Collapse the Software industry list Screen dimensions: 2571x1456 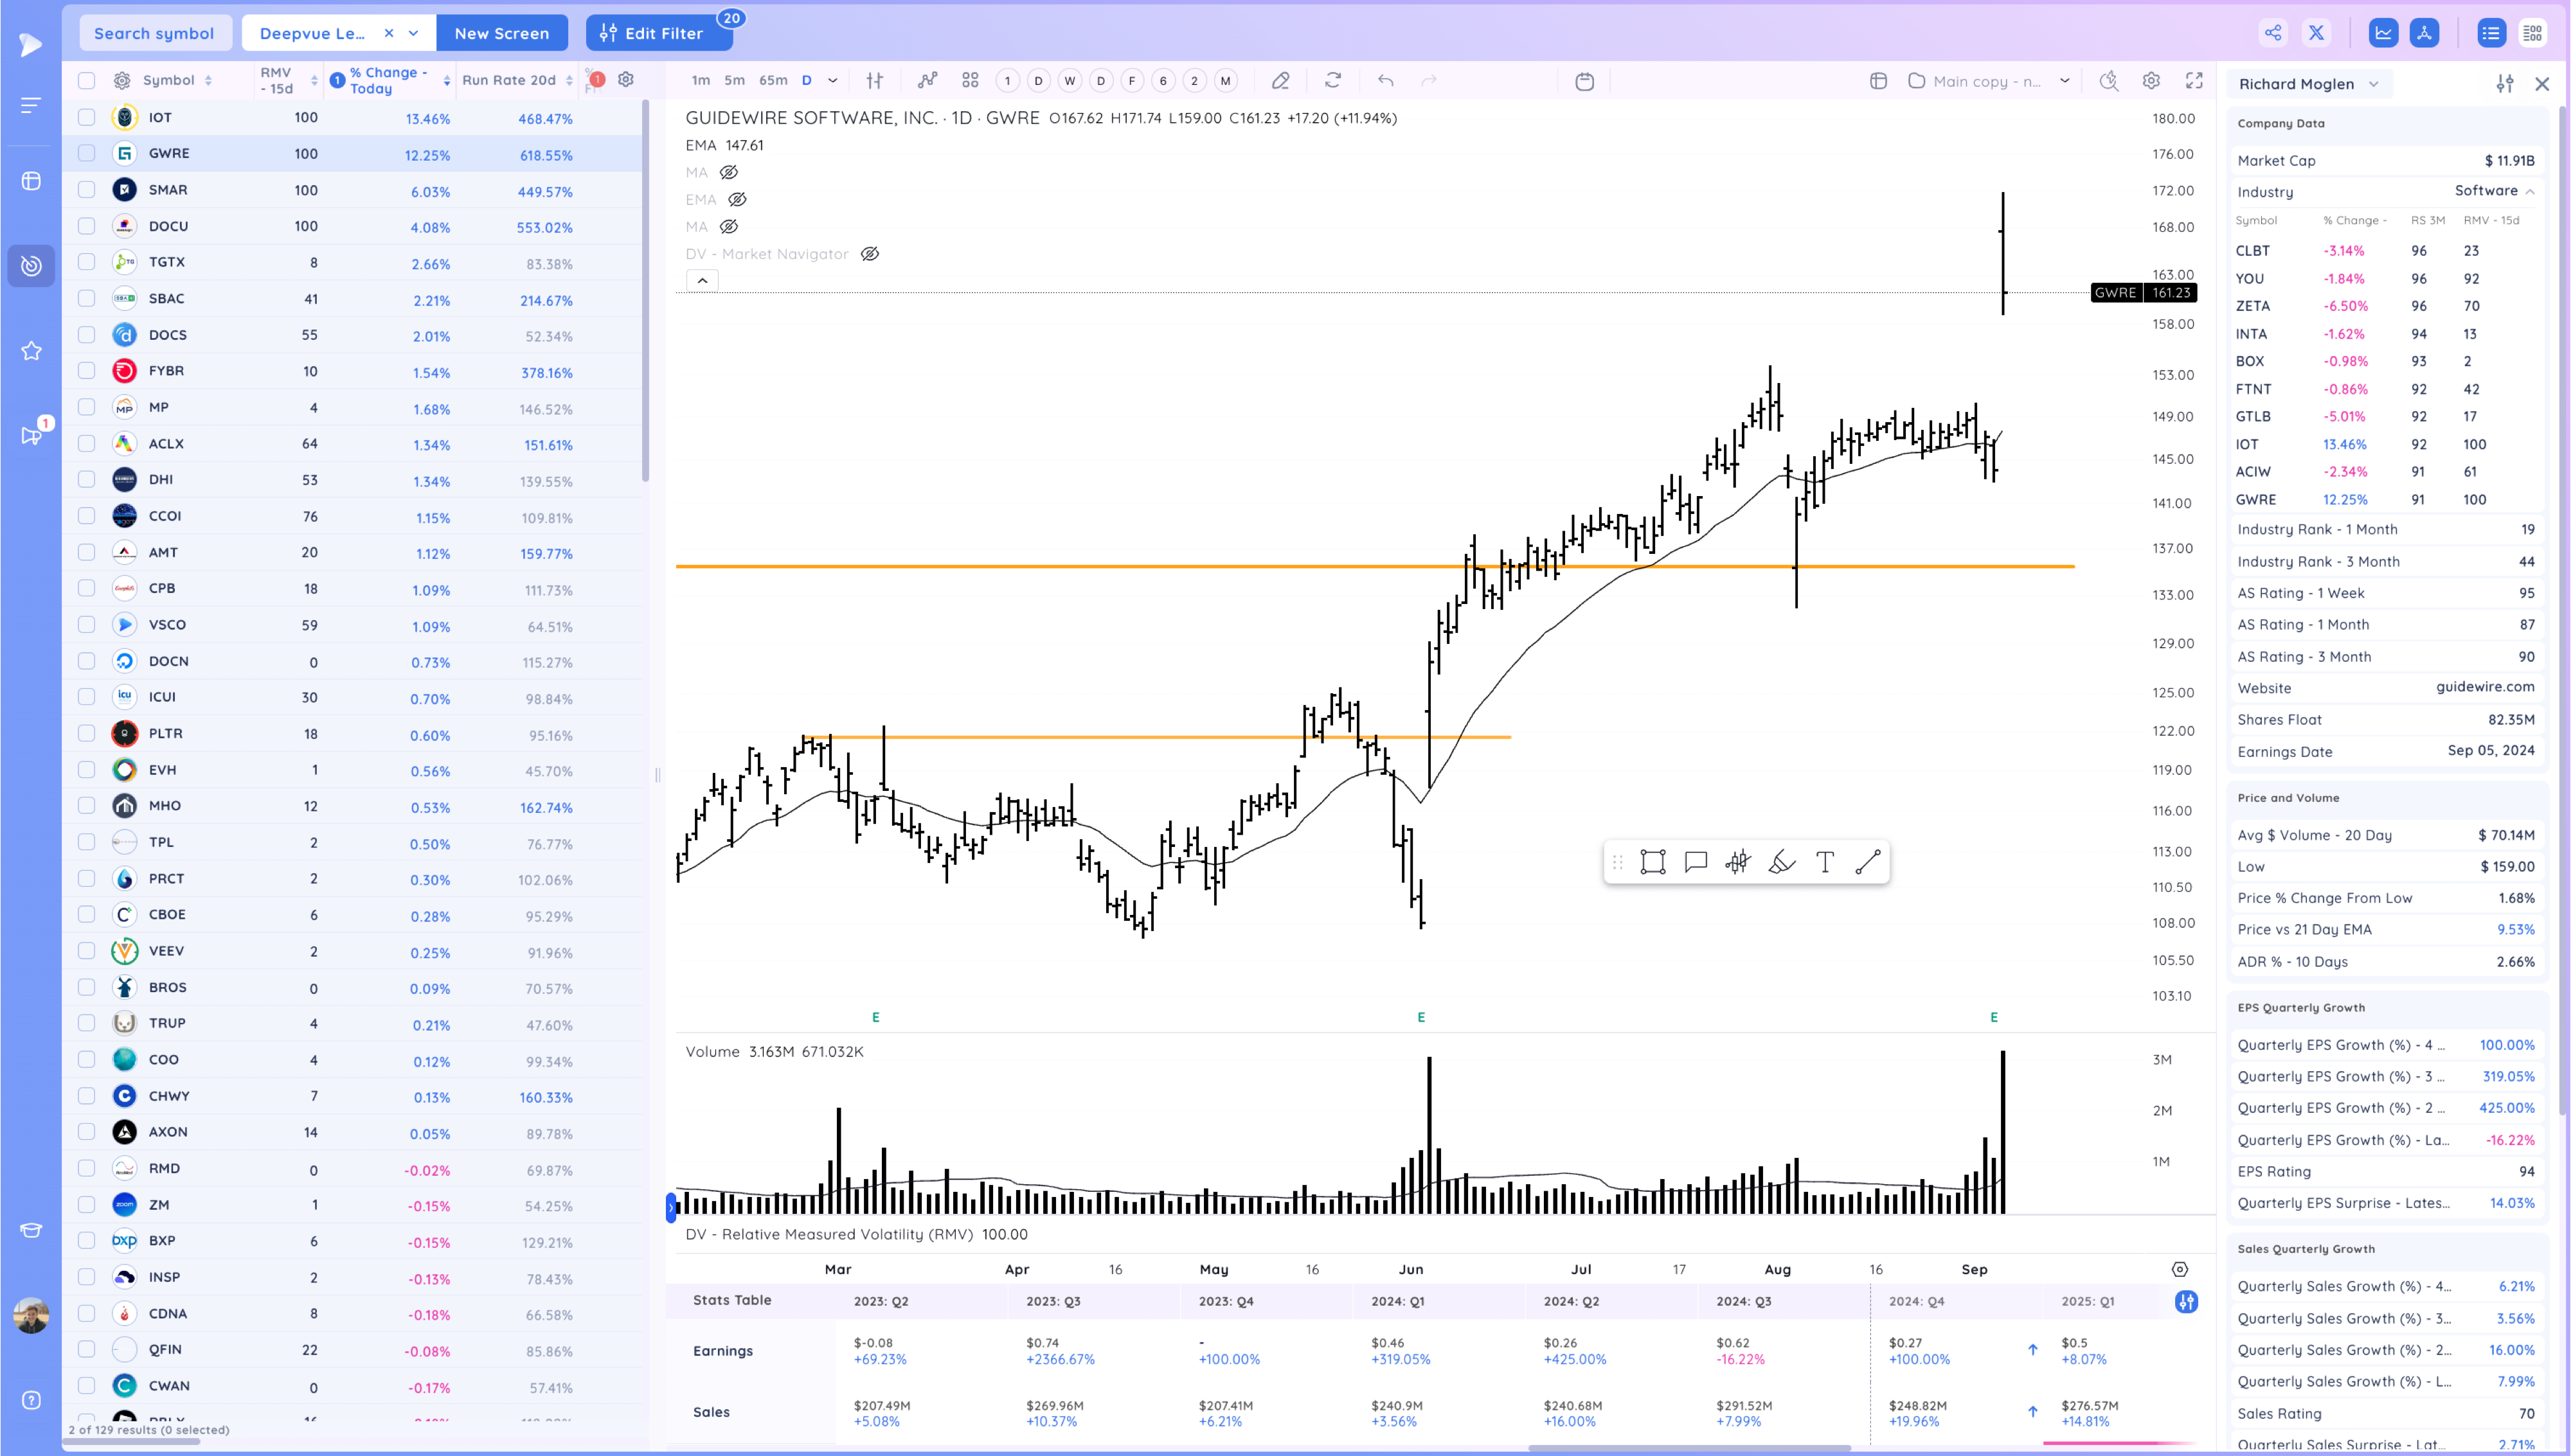2530,191
